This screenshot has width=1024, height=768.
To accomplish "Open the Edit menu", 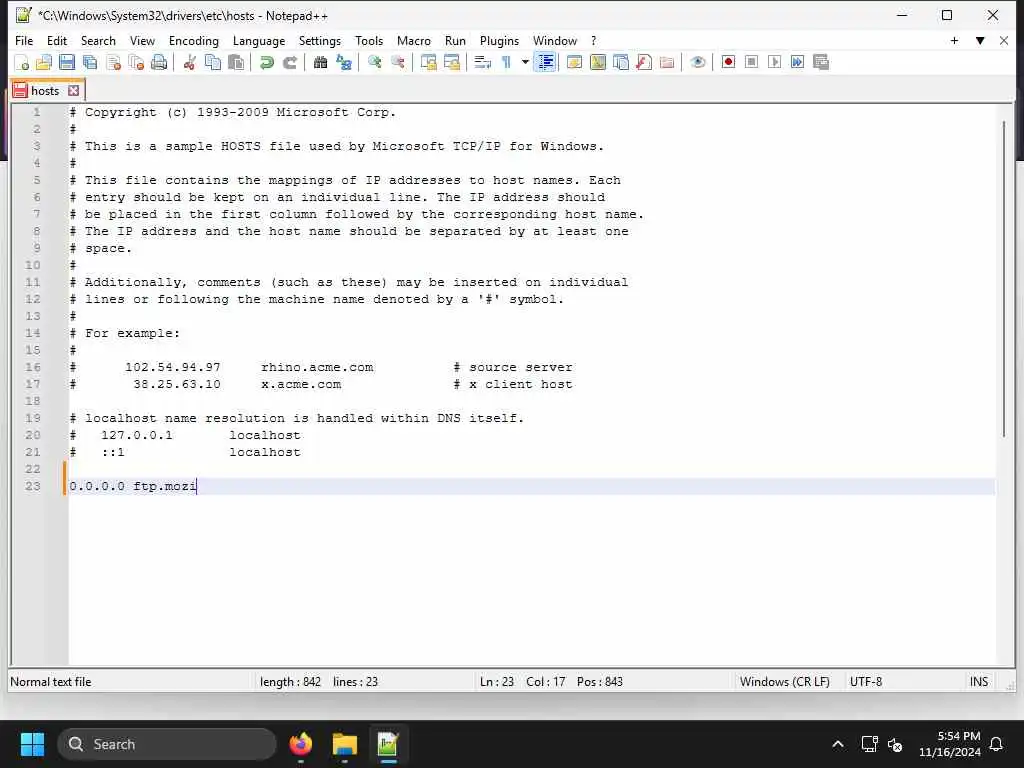I will 57,40.
